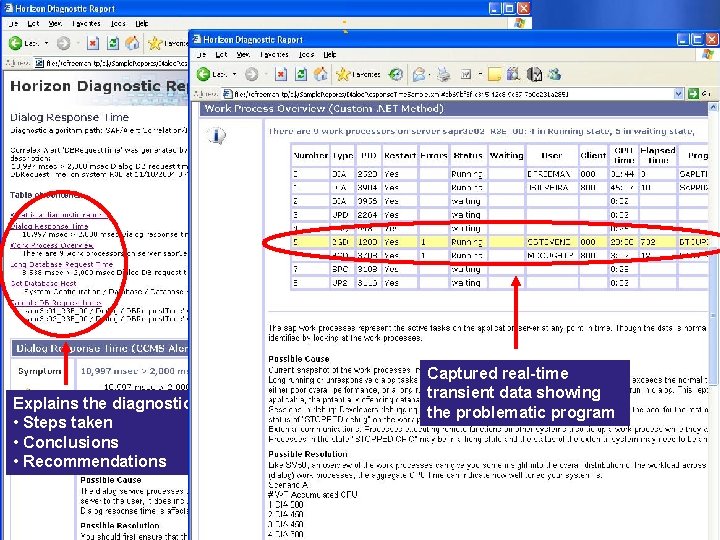Open Favorites star in the front window toolbar
Image resolution: width=720 pixels, height=540 pixels.
[343, 74]
